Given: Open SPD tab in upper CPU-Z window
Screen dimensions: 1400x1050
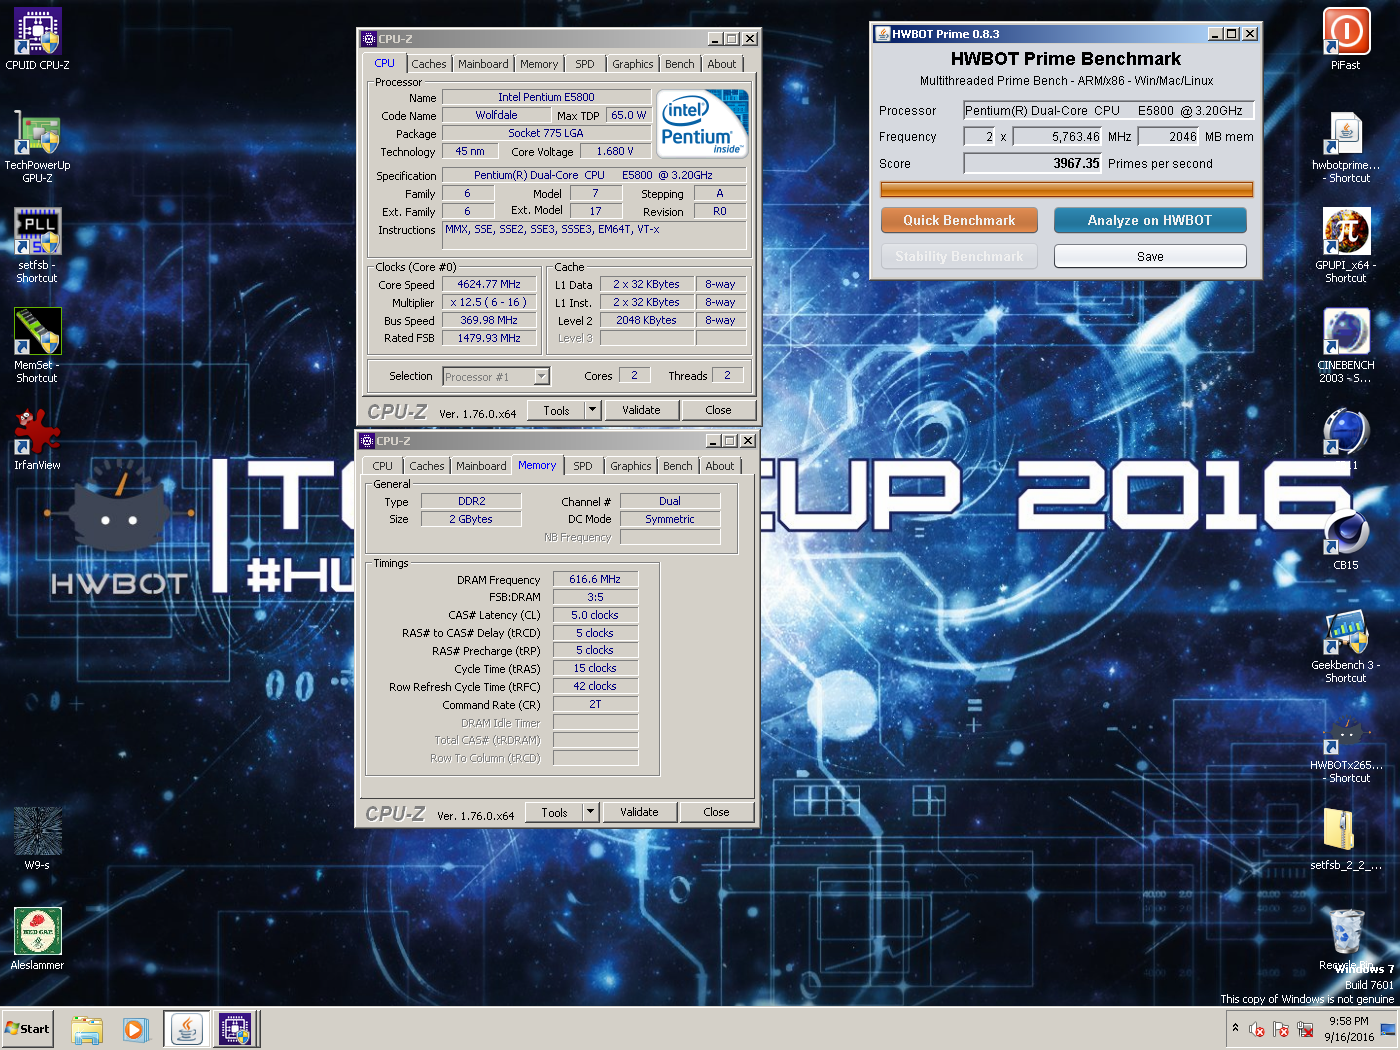Looking at the screenshot, I should (585, 64).
